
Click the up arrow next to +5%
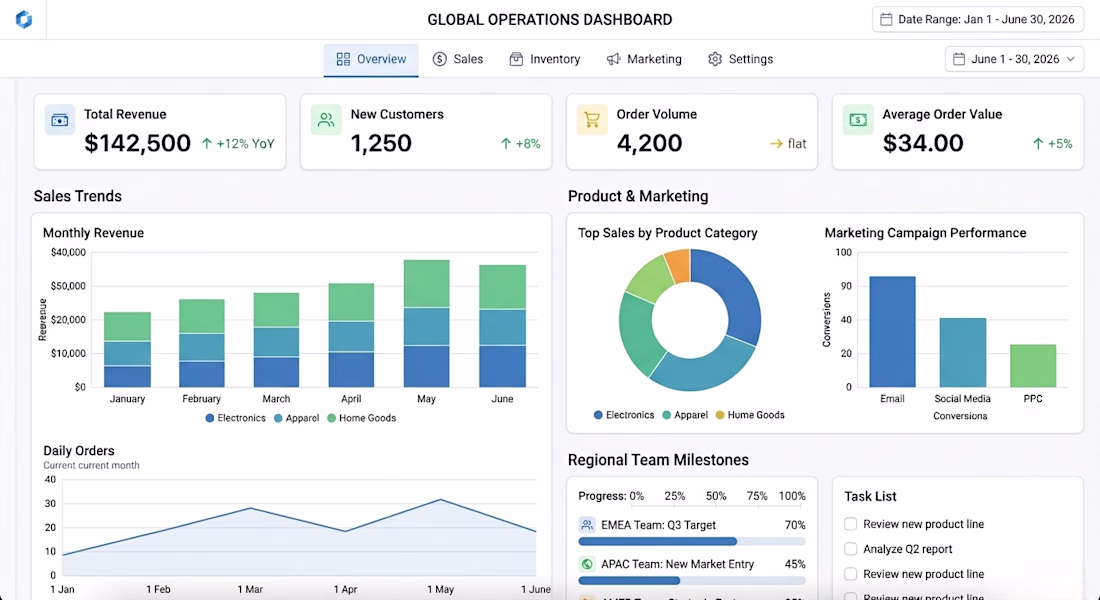(x=1038, y=144)
